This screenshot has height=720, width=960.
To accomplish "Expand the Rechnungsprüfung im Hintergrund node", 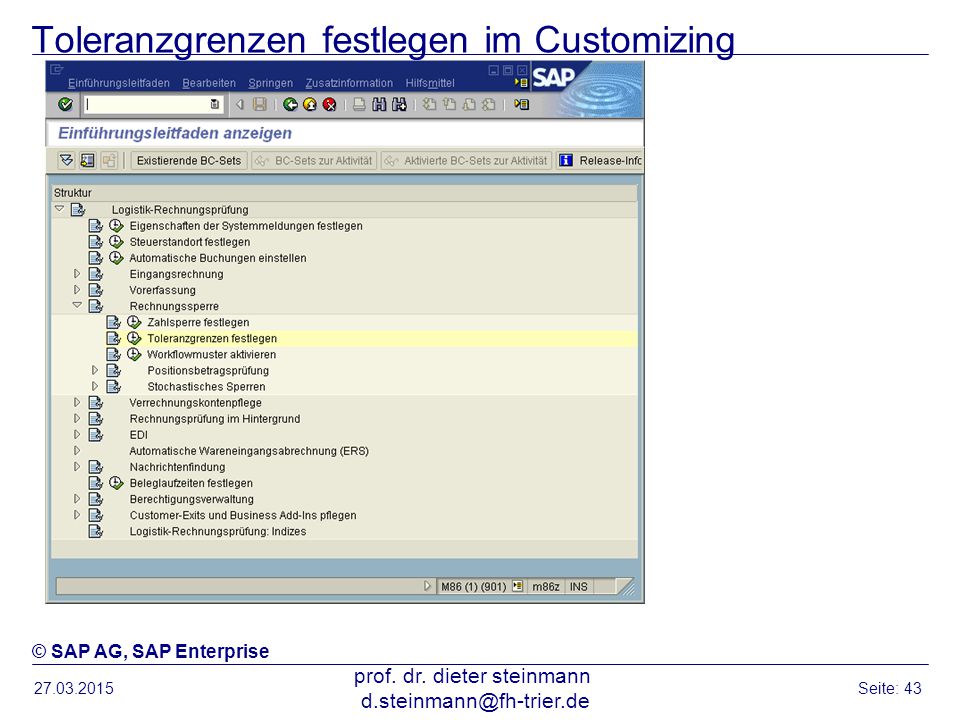I will 77,418.
